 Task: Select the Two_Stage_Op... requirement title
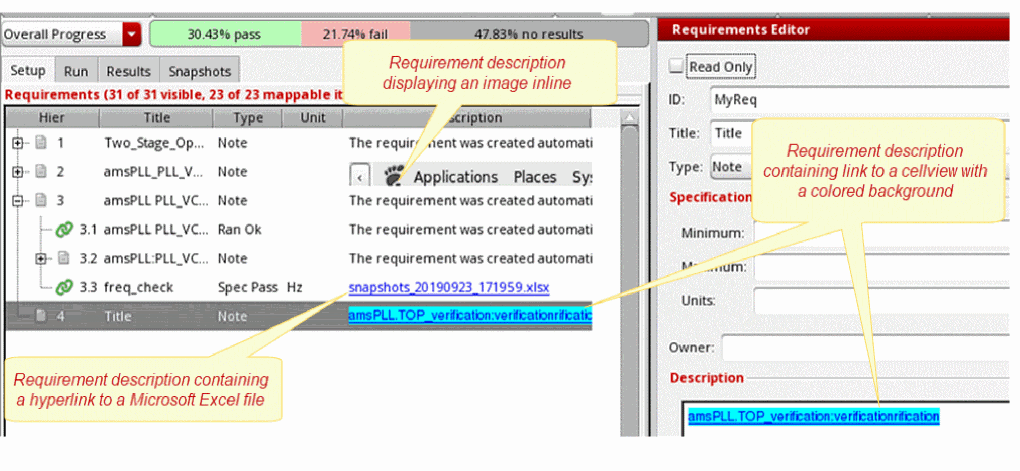(x=156, y=143)
